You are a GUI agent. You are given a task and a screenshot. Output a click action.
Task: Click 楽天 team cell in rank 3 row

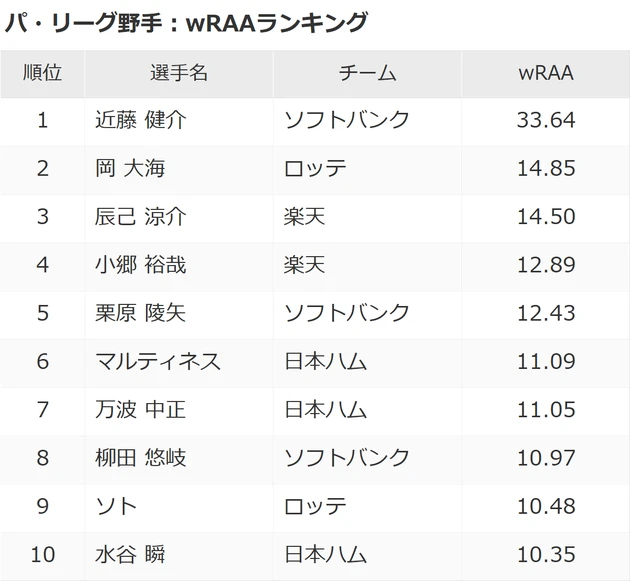(304, 216)
